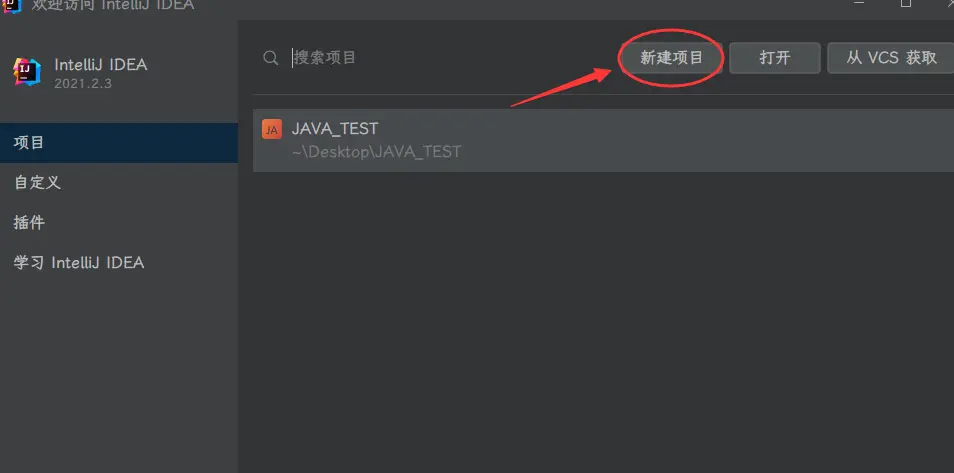
Task: Create a project with 新建项目 button
Action: click(x=671, y=58)
